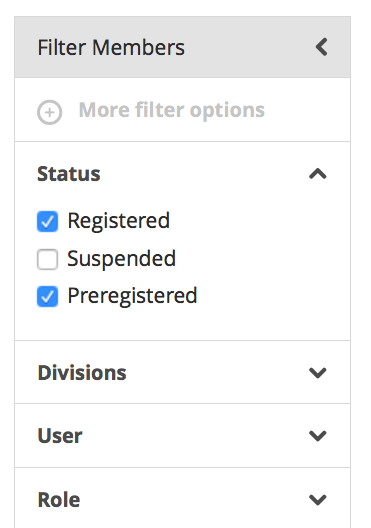Viewport: 371px width, 528px height.
Task: Click the blue checkmark beside Preregistered
Action: [x=47, y=296]
